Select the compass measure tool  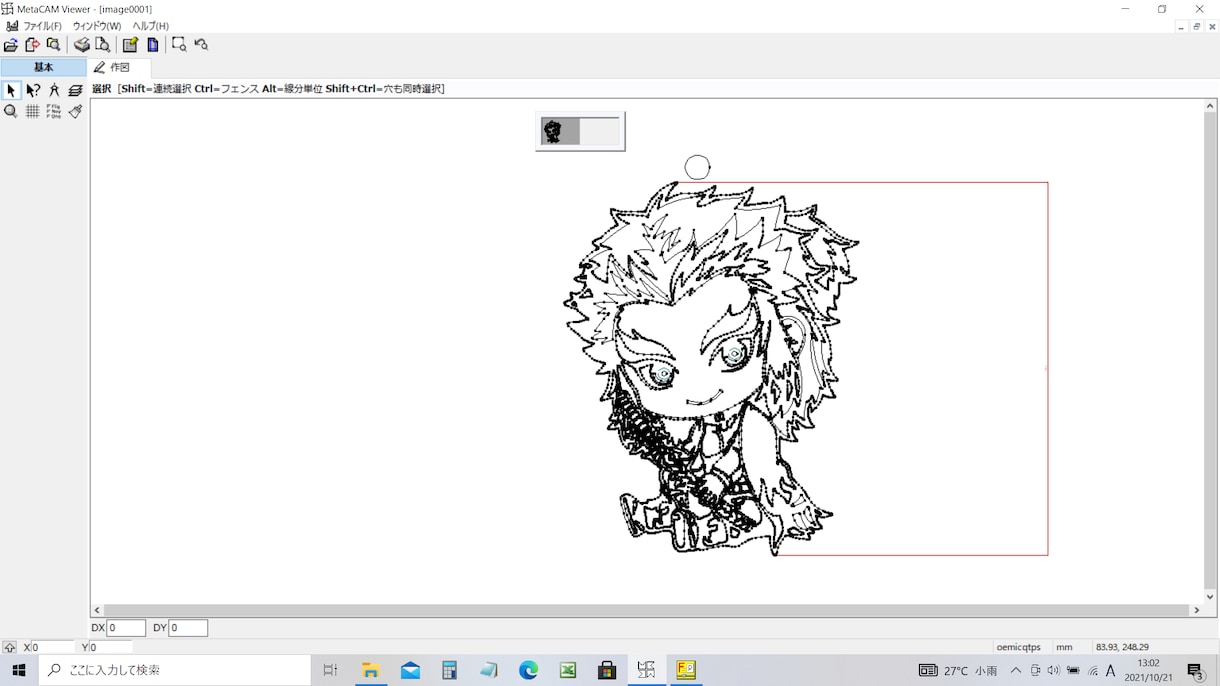coord(54,90)
